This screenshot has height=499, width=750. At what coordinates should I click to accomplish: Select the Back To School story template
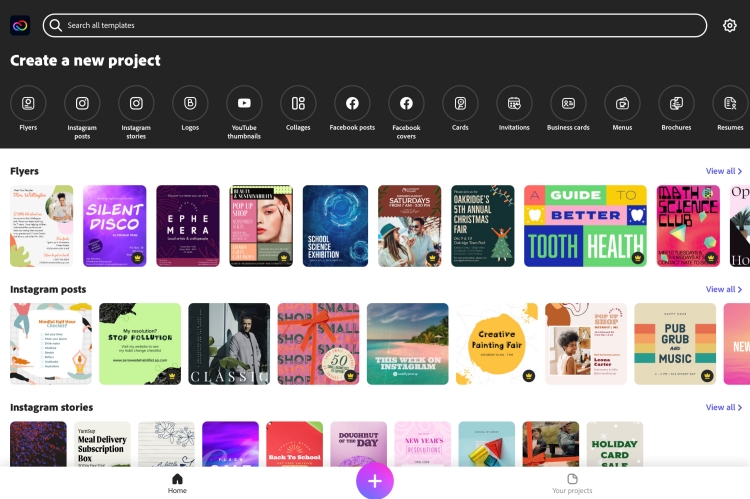[x=295, y=444]
